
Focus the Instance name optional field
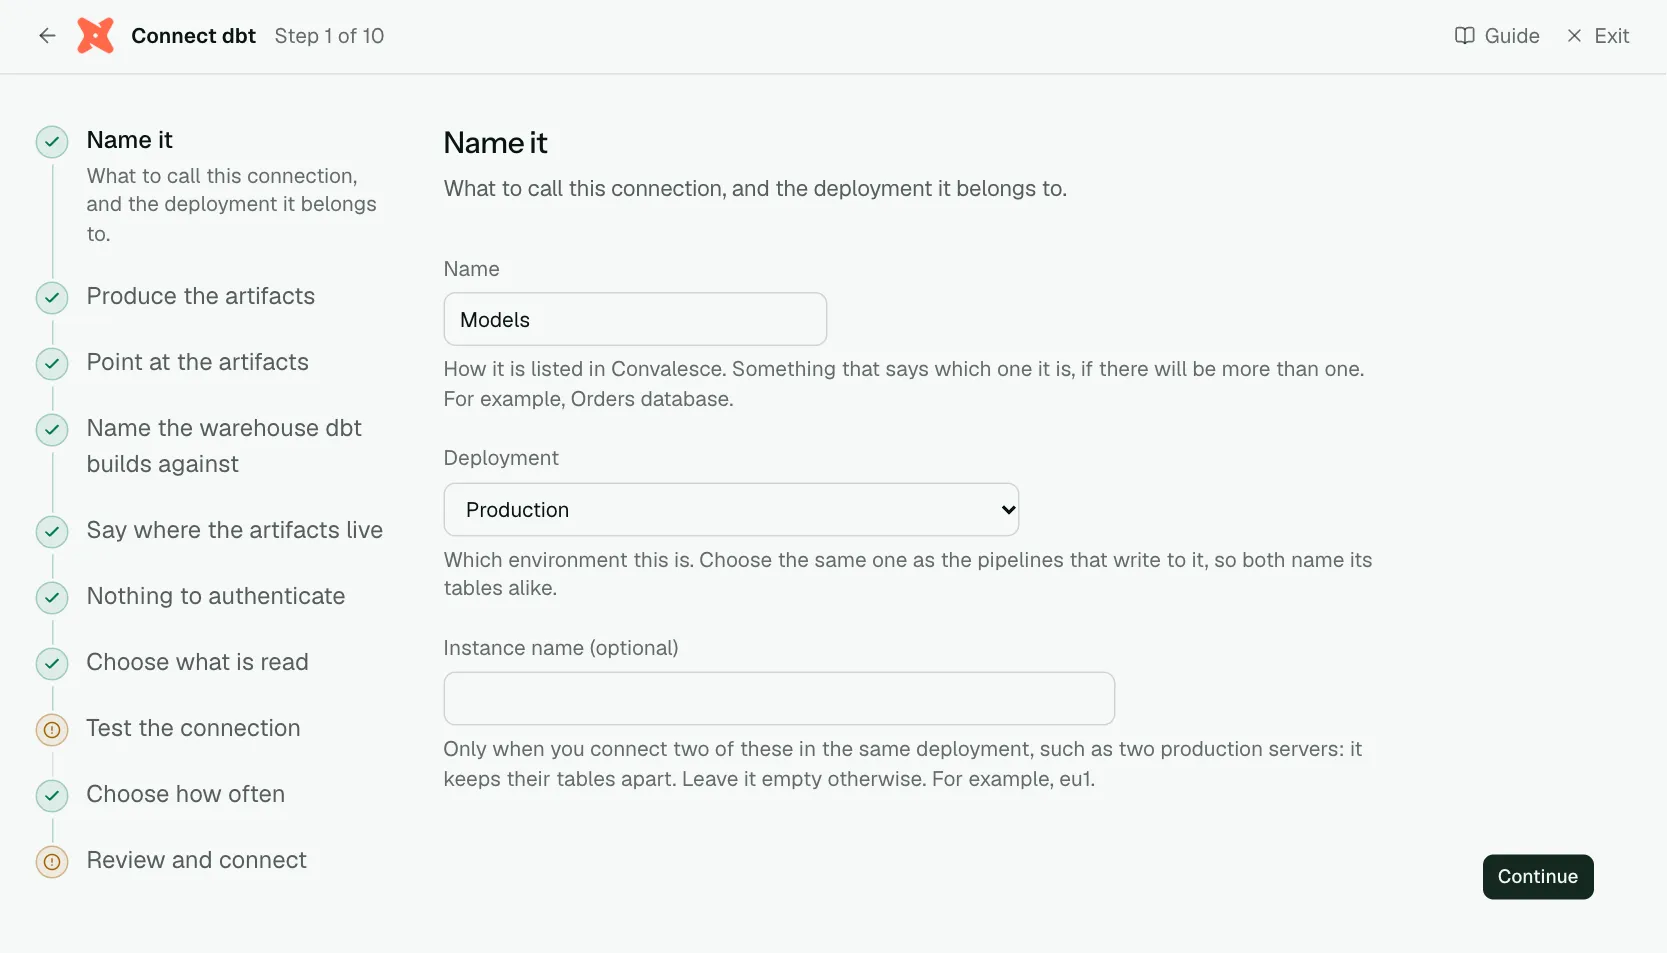(x=779, y=698)
